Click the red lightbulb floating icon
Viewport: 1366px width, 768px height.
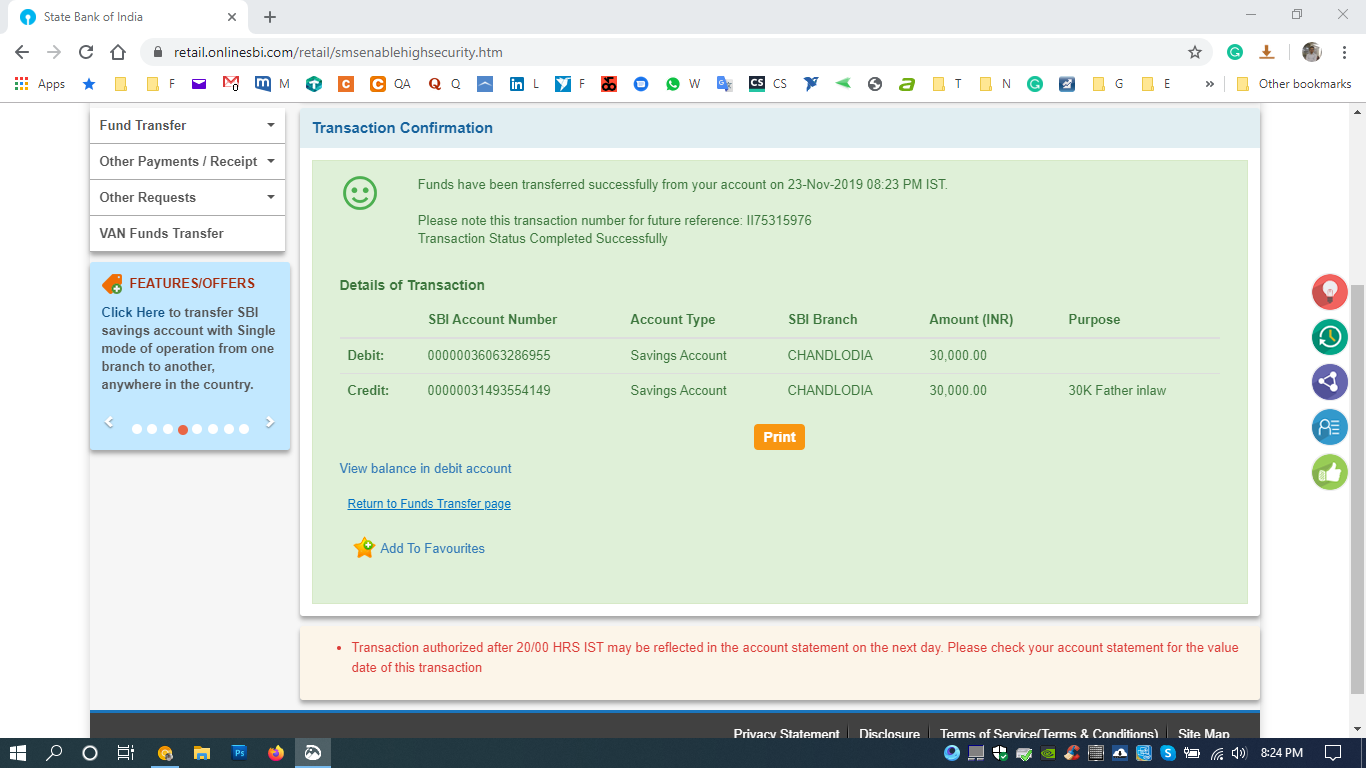pos(1330,292)
